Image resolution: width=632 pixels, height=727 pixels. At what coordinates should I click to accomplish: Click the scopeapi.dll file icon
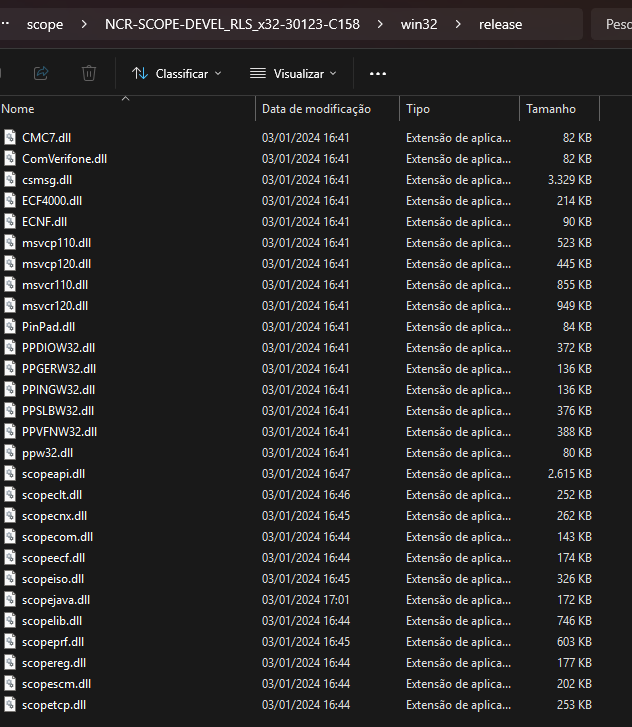[x=10, y=474]
